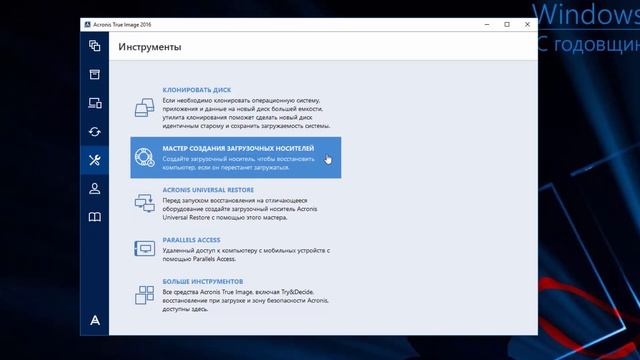Click the More Tools description text
Image resolution: width=640 pixels, height=360 pixels.
click(245, 300)
